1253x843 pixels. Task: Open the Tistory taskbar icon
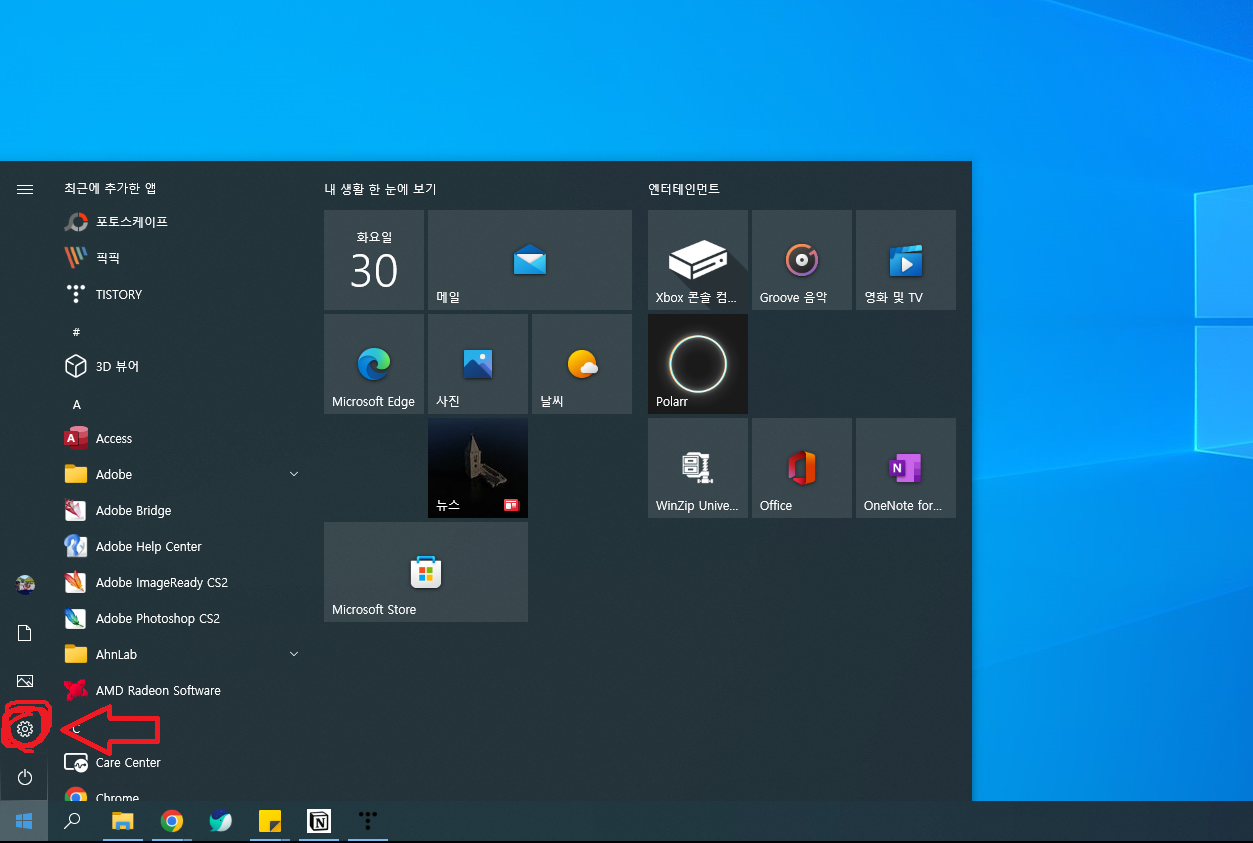pos(368,821)
